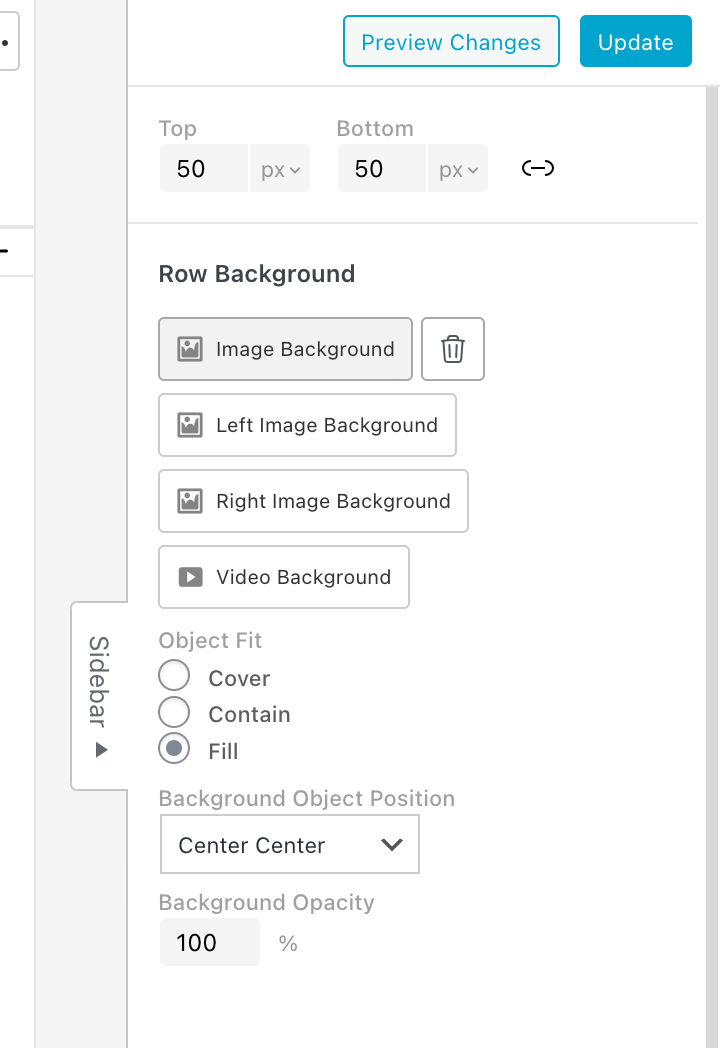Viewport: 720px width, 1048px height.
Task: Expand the Background Object Position dropdown
Action: coord(290,845)
